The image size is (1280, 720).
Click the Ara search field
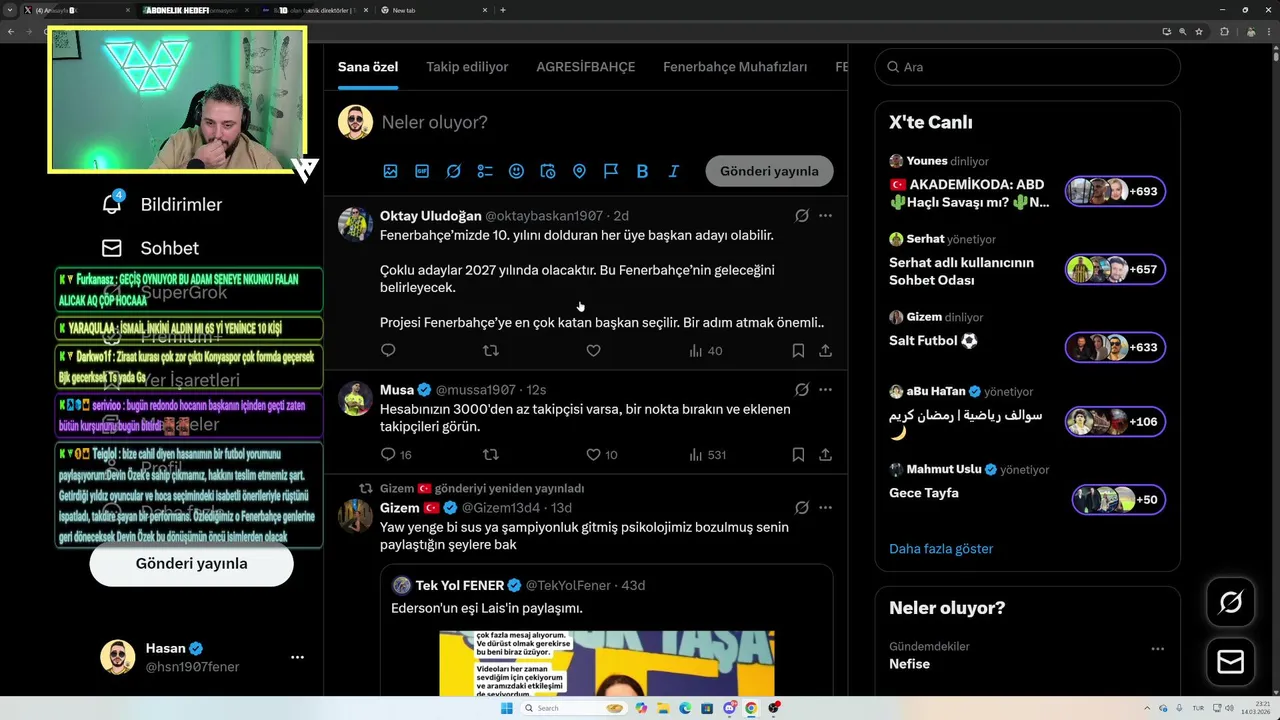(x=1027, y=67)
